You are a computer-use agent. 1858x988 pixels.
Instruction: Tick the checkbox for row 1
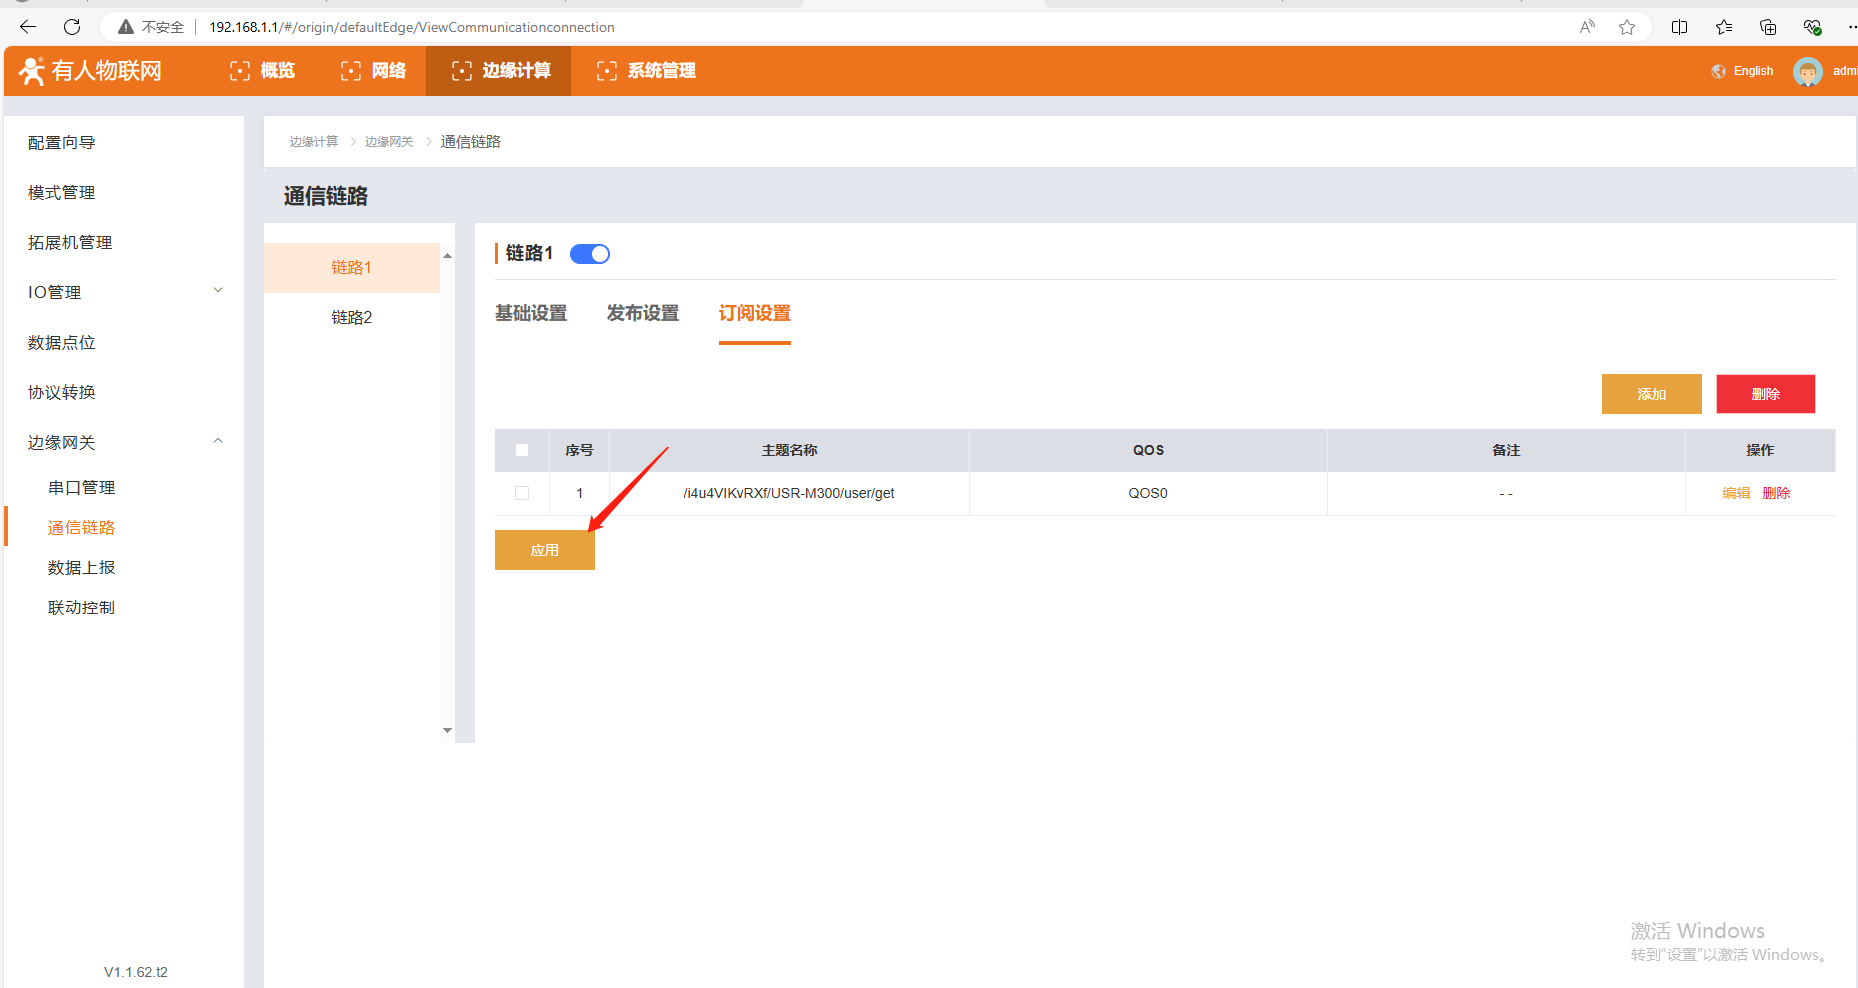coord(522,493)
